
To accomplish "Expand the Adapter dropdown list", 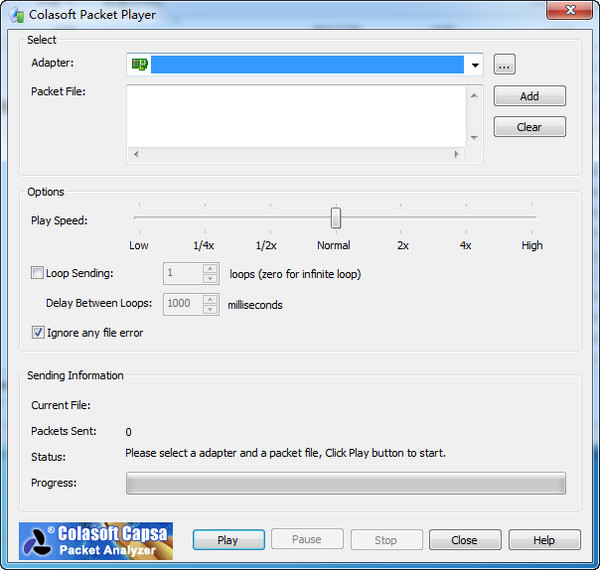I will point(475,65).
